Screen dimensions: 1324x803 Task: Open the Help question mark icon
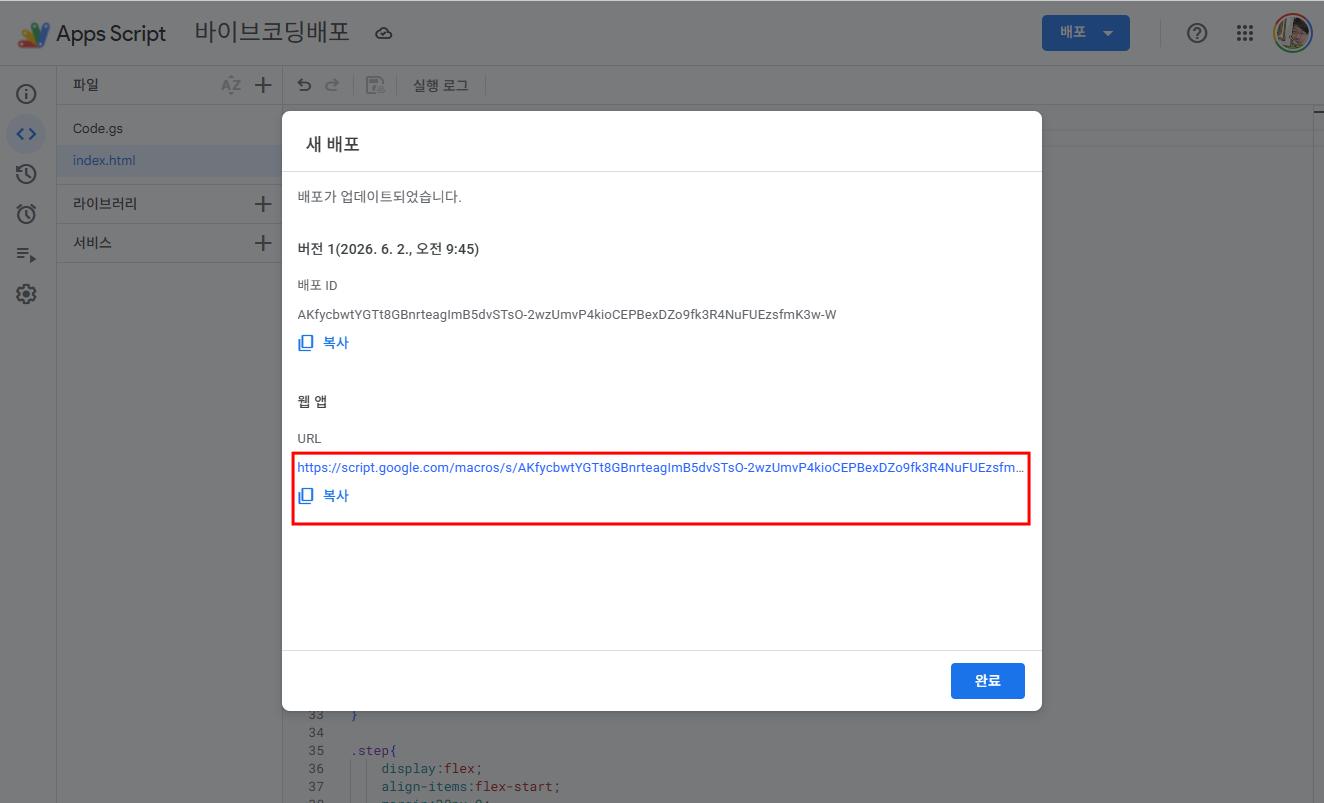pyautogui.click(x=1197, y=33)
